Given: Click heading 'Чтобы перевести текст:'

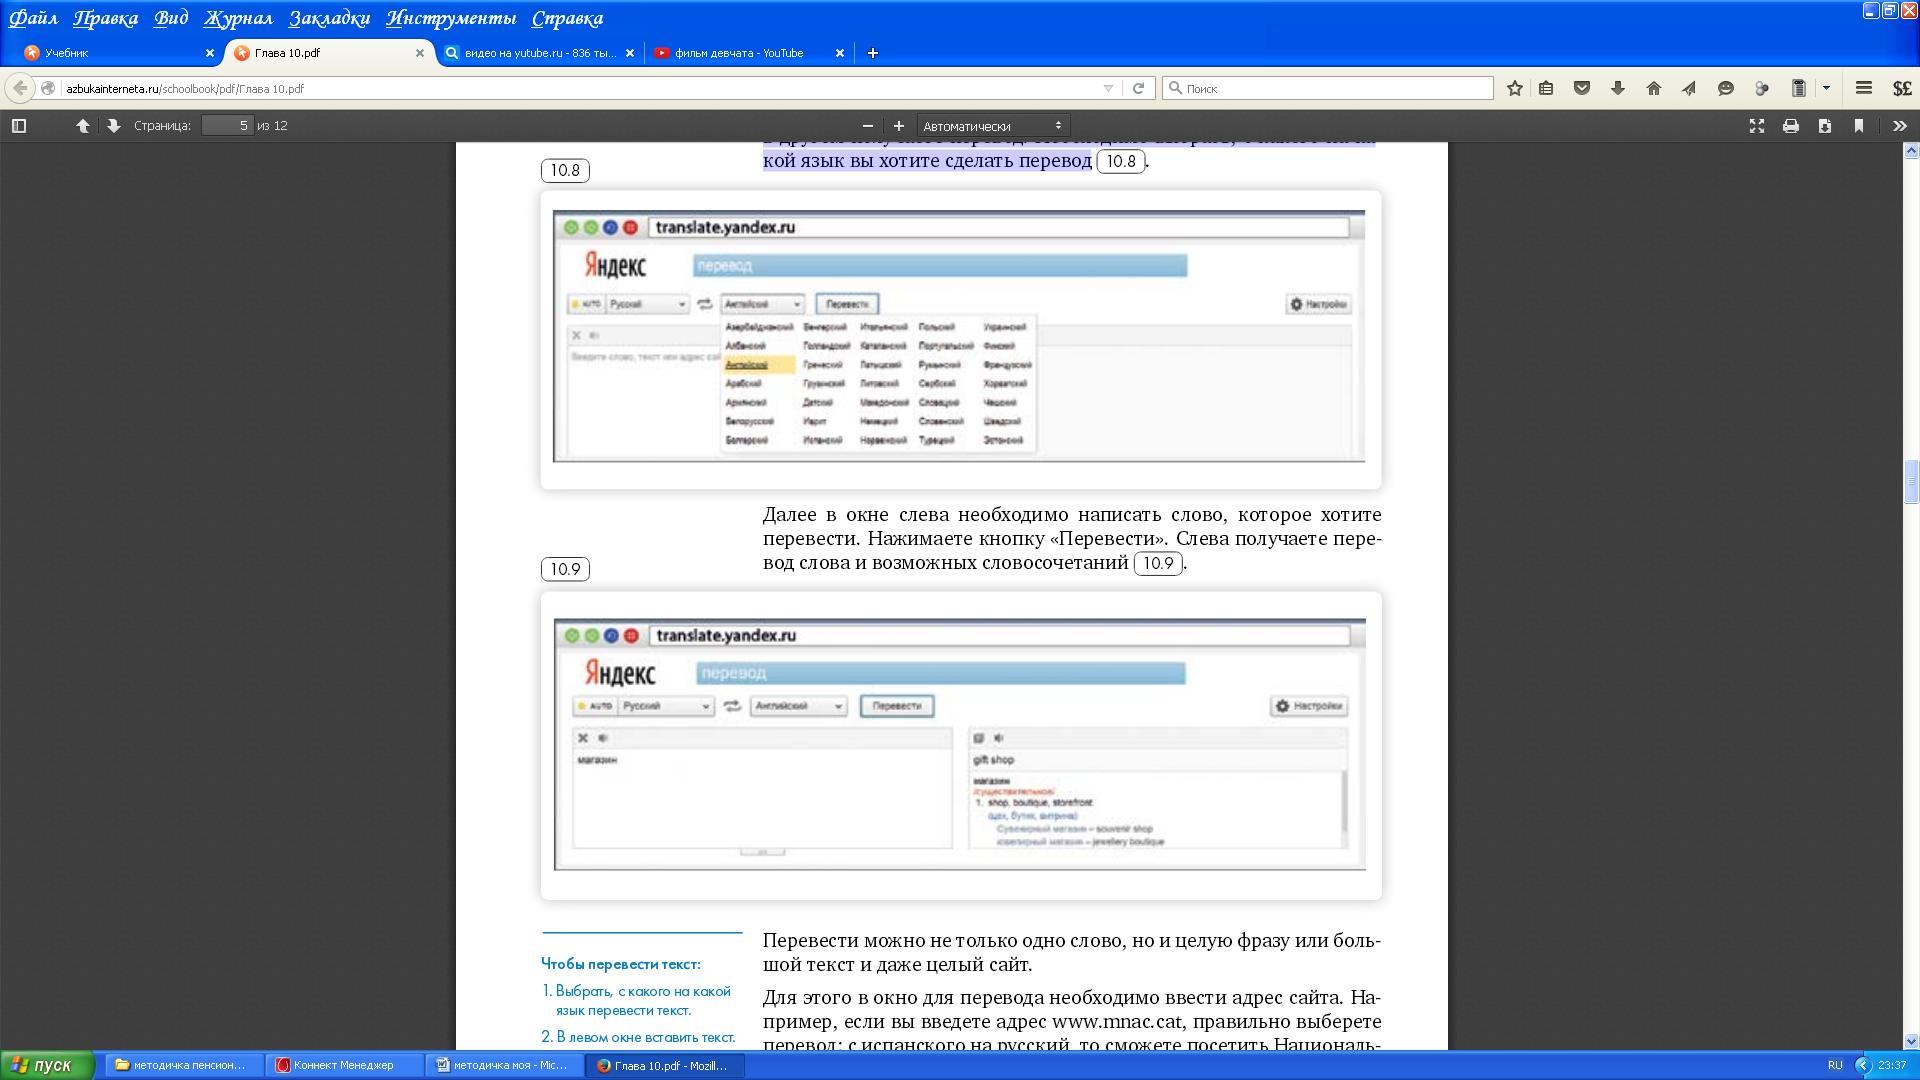Looking at the screenshot, I should [621, 964].
